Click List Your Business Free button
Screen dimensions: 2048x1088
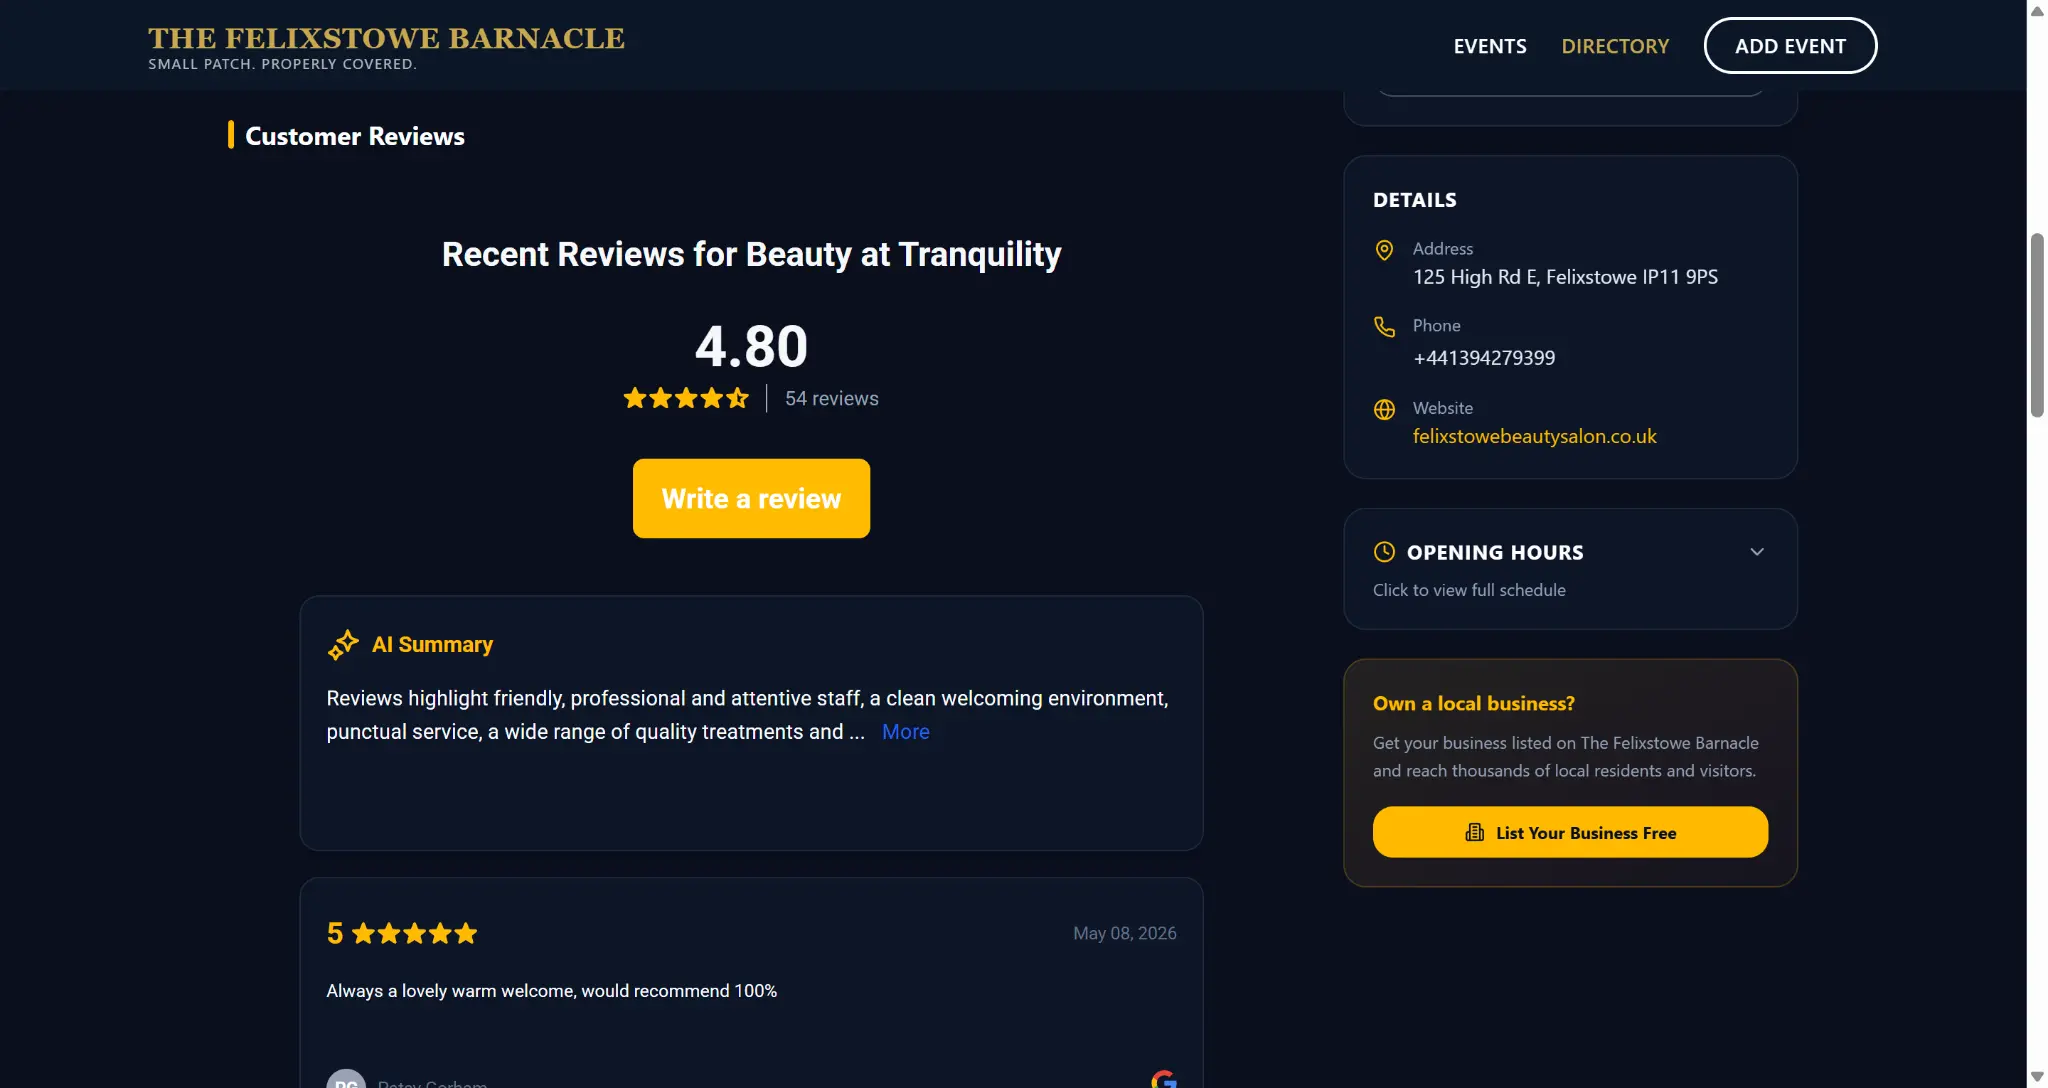(x=1570, y=832)
